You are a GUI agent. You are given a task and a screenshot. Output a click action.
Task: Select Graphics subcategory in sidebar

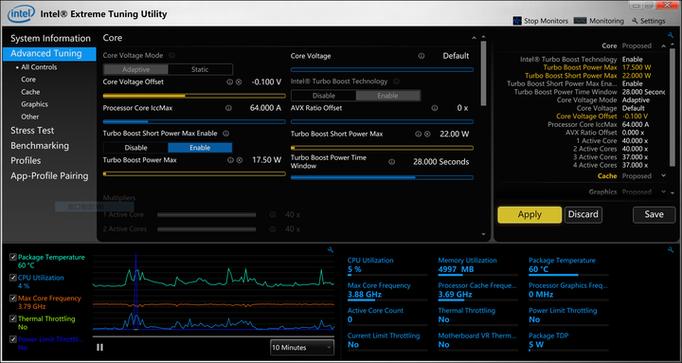click(x=34, y=104)
